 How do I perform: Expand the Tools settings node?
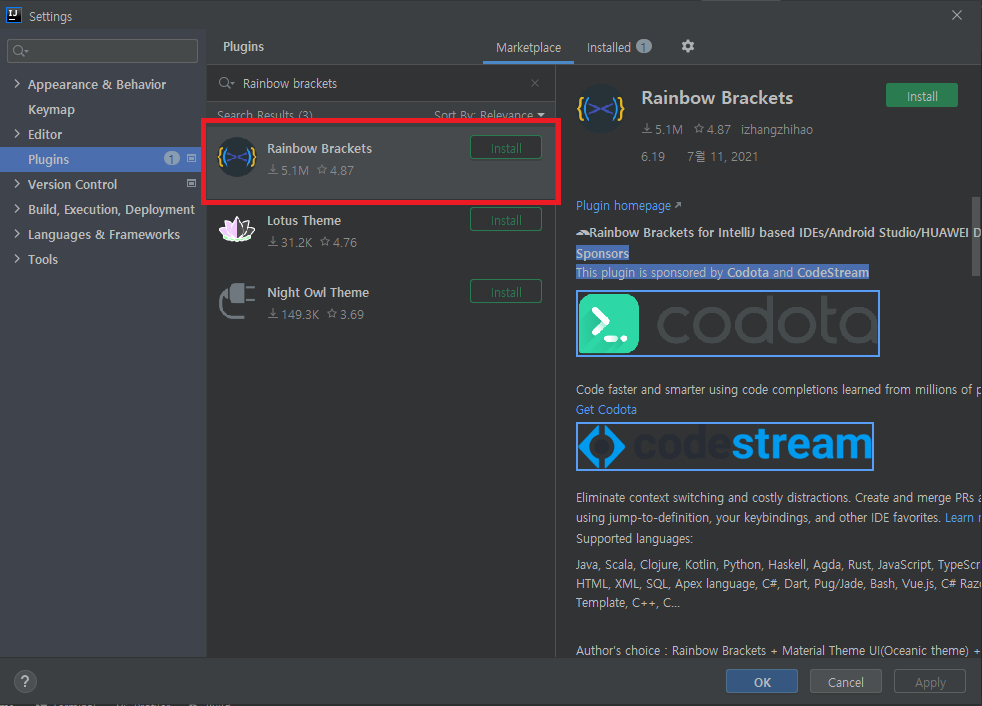17,259
